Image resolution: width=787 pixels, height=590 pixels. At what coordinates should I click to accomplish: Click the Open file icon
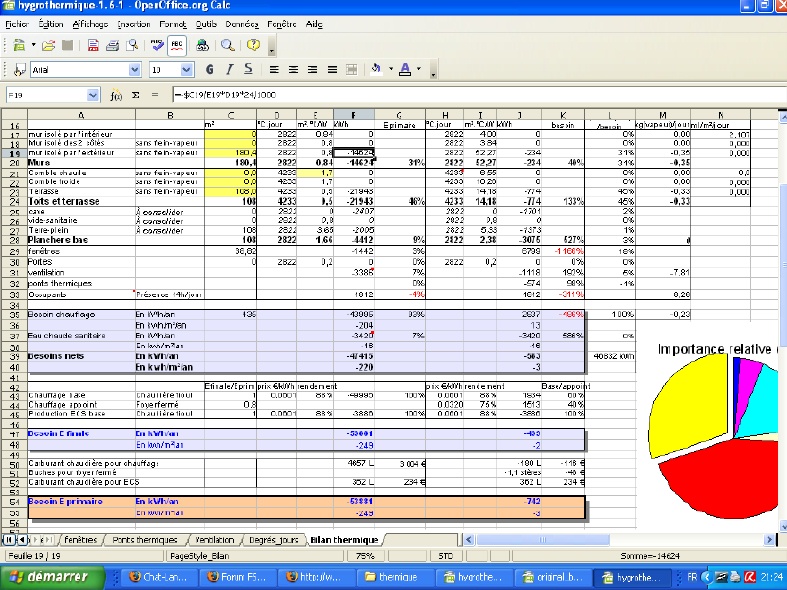(x=48, y=46)
